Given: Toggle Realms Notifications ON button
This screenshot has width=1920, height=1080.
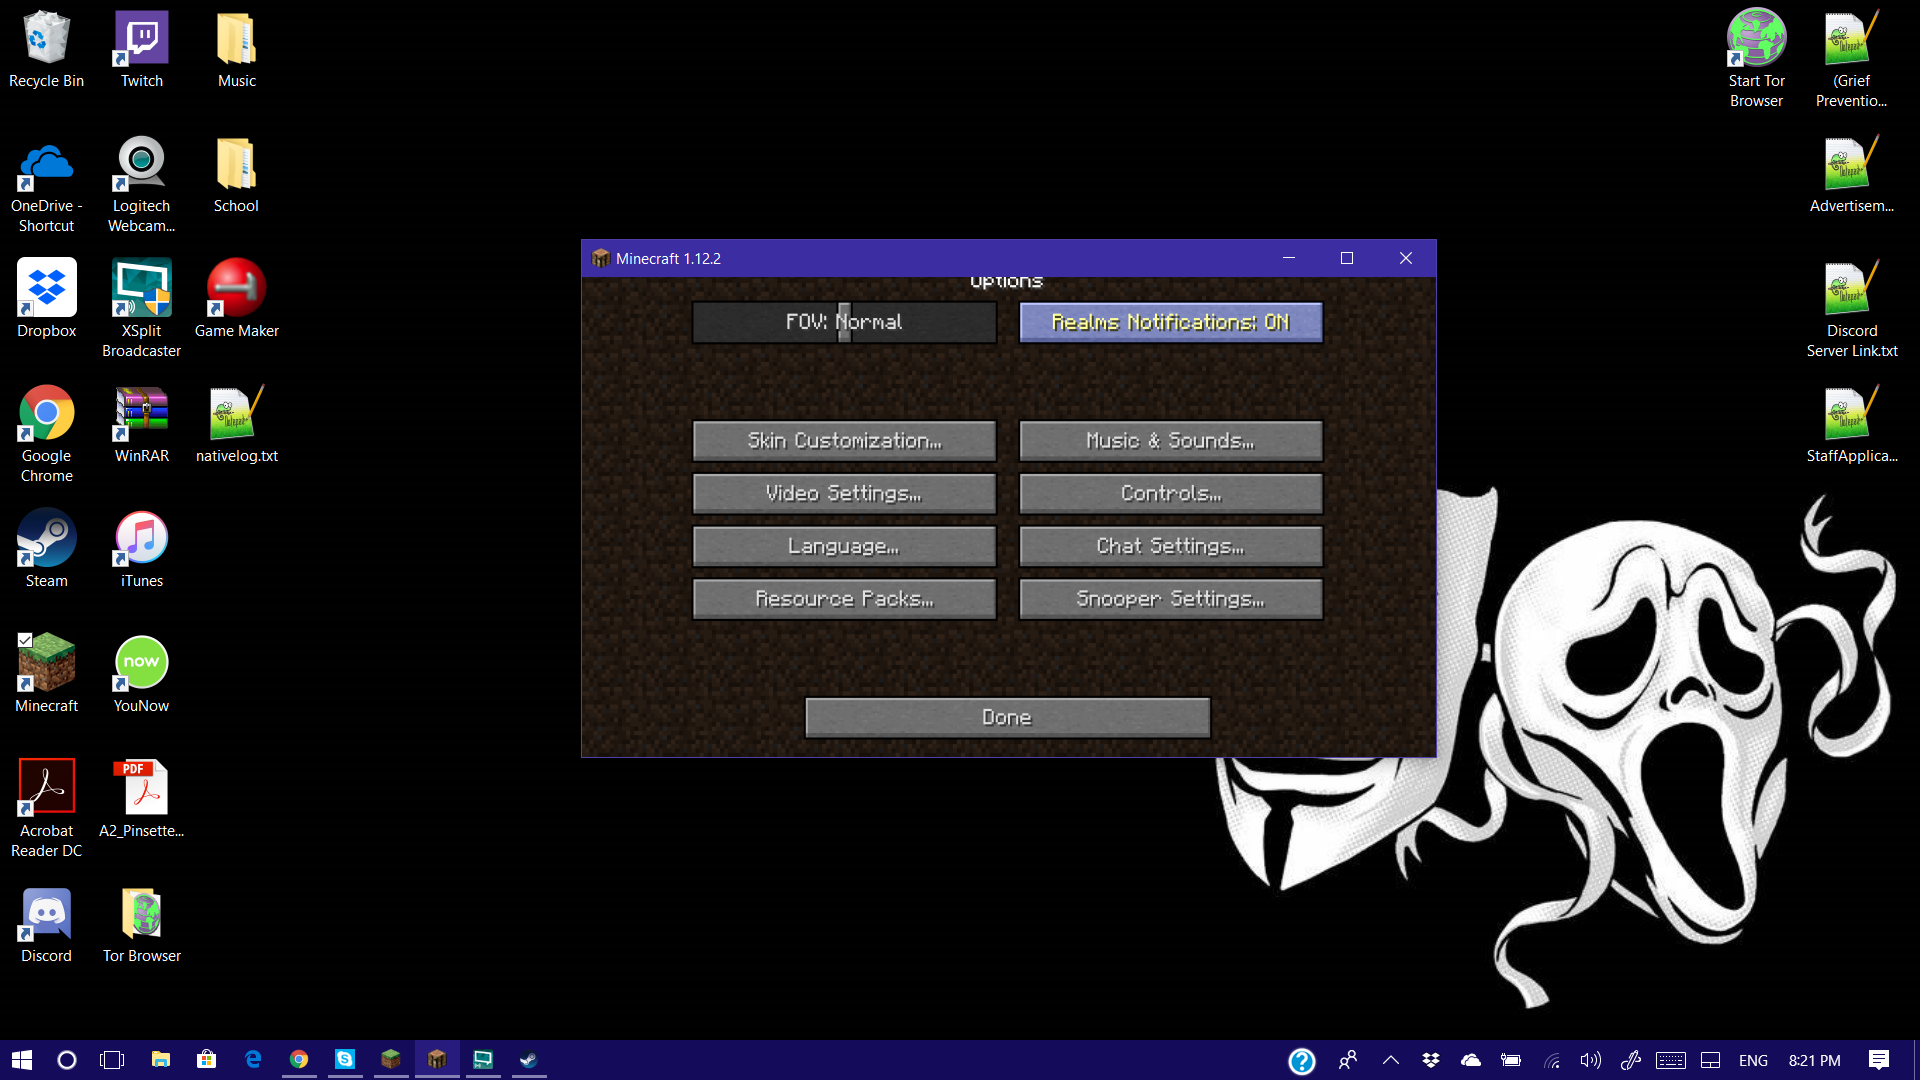Looking at the screenshot, I should coord(1170,322).
